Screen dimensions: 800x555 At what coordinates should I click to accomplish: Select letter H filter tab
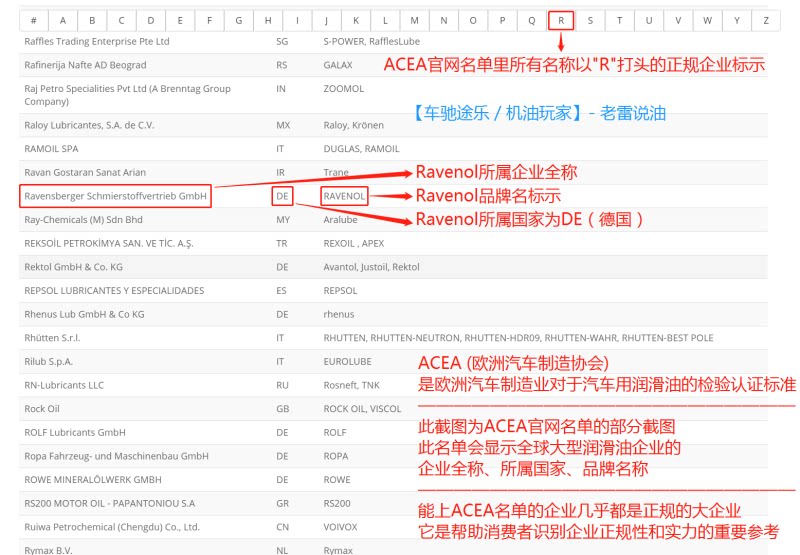268,20
